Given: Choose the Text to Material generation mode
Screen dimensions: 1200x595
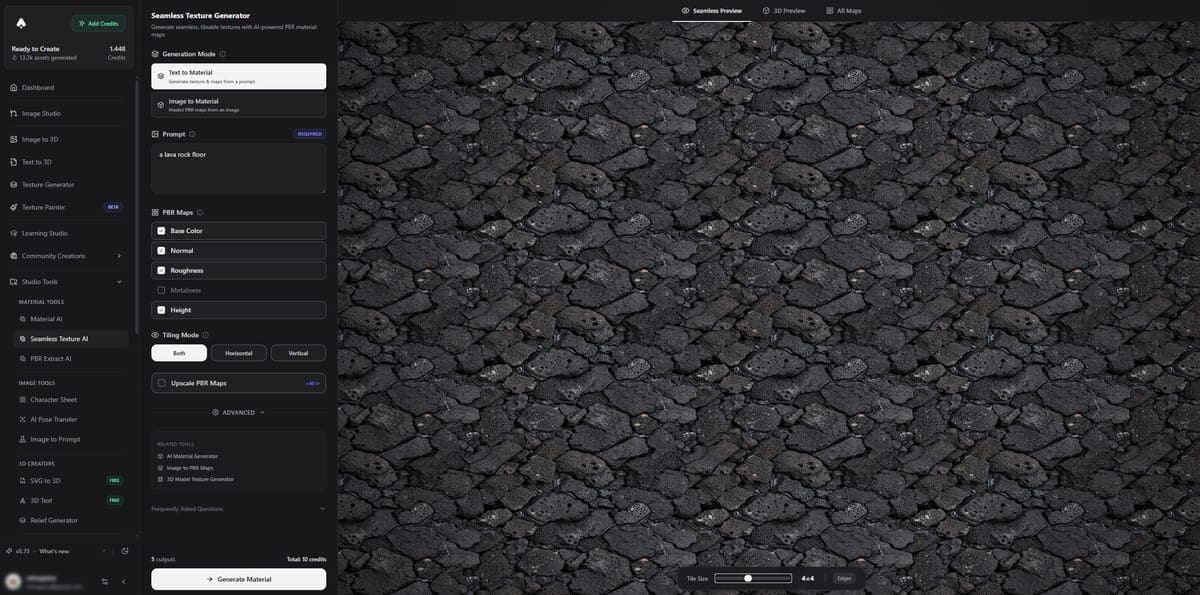Looking at the screenshot, I should 239,76.
